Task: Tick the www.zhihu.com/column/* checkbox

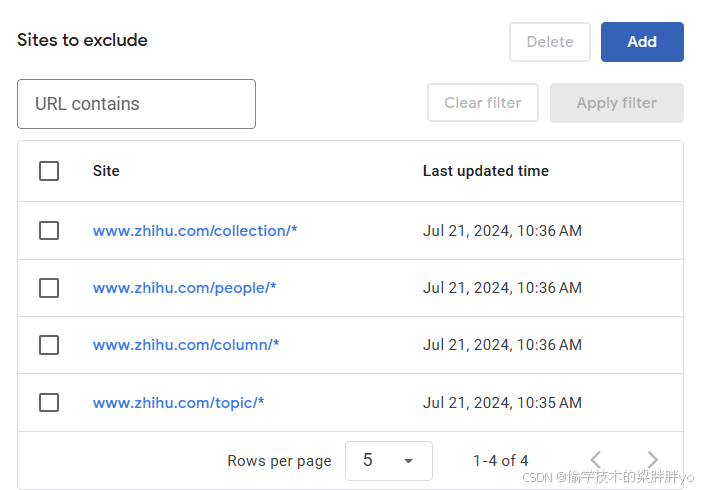Action: tap(49, 345)
